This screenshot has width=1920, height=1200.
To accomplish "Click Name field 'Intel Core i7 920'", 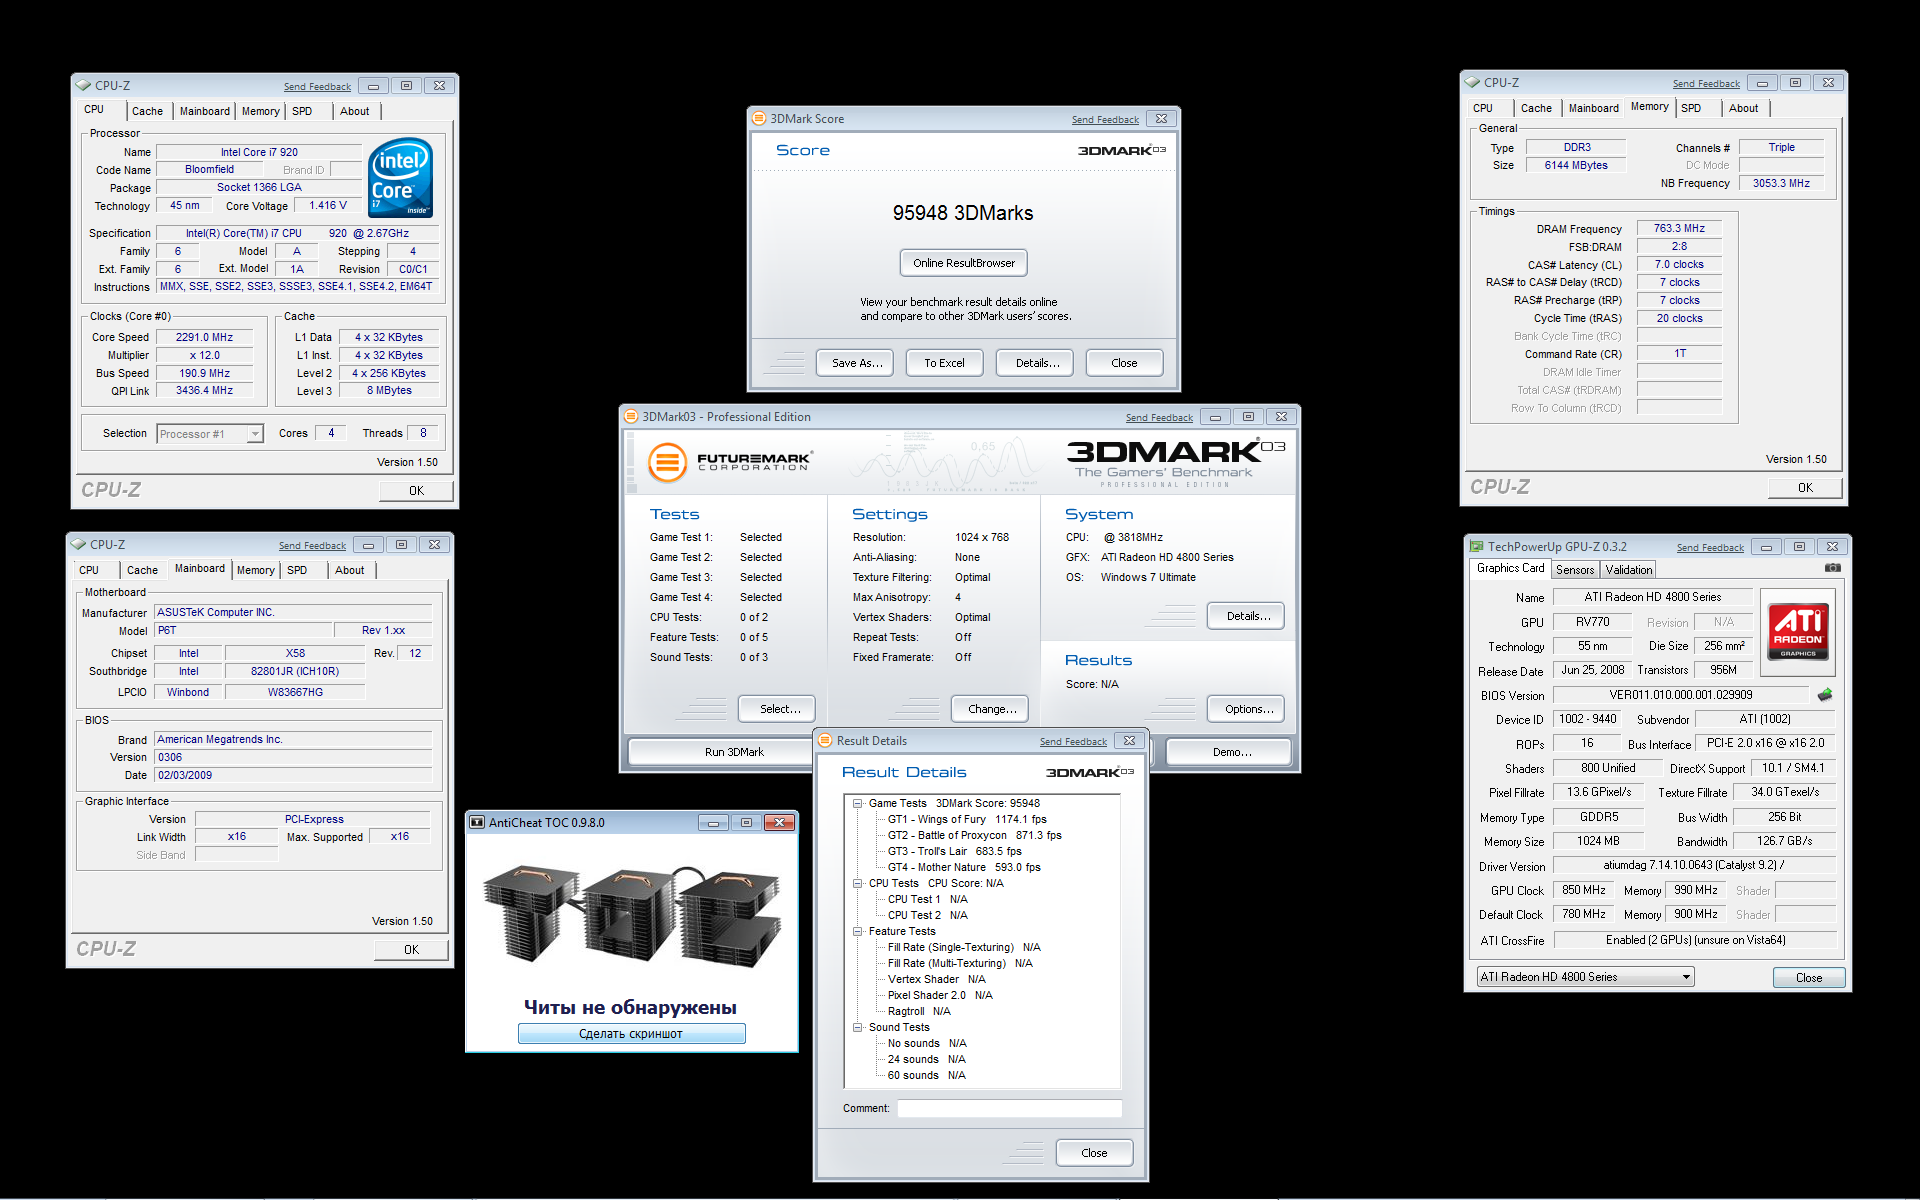I will pos(259,152).
